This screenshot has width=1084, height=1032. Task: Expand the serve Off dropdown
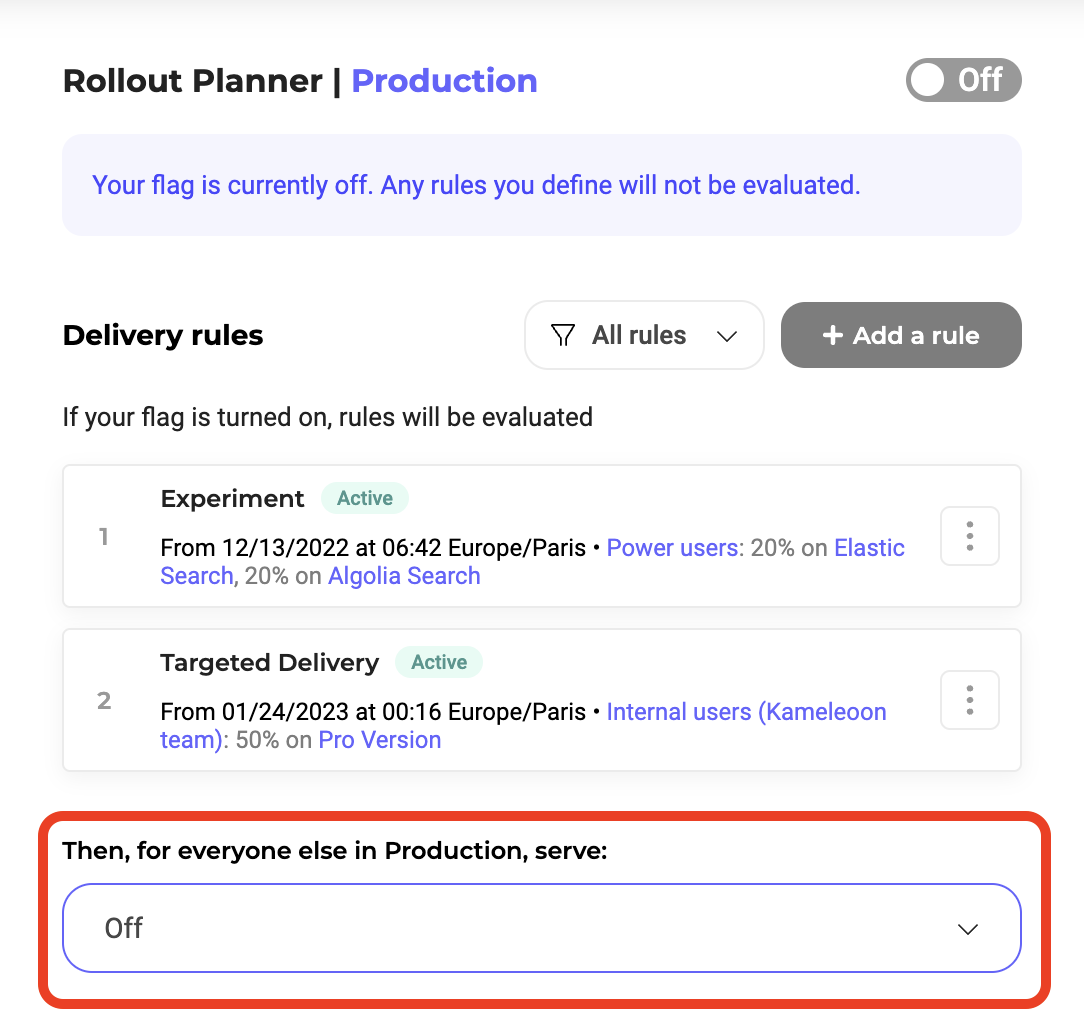(x=541, y=928)
